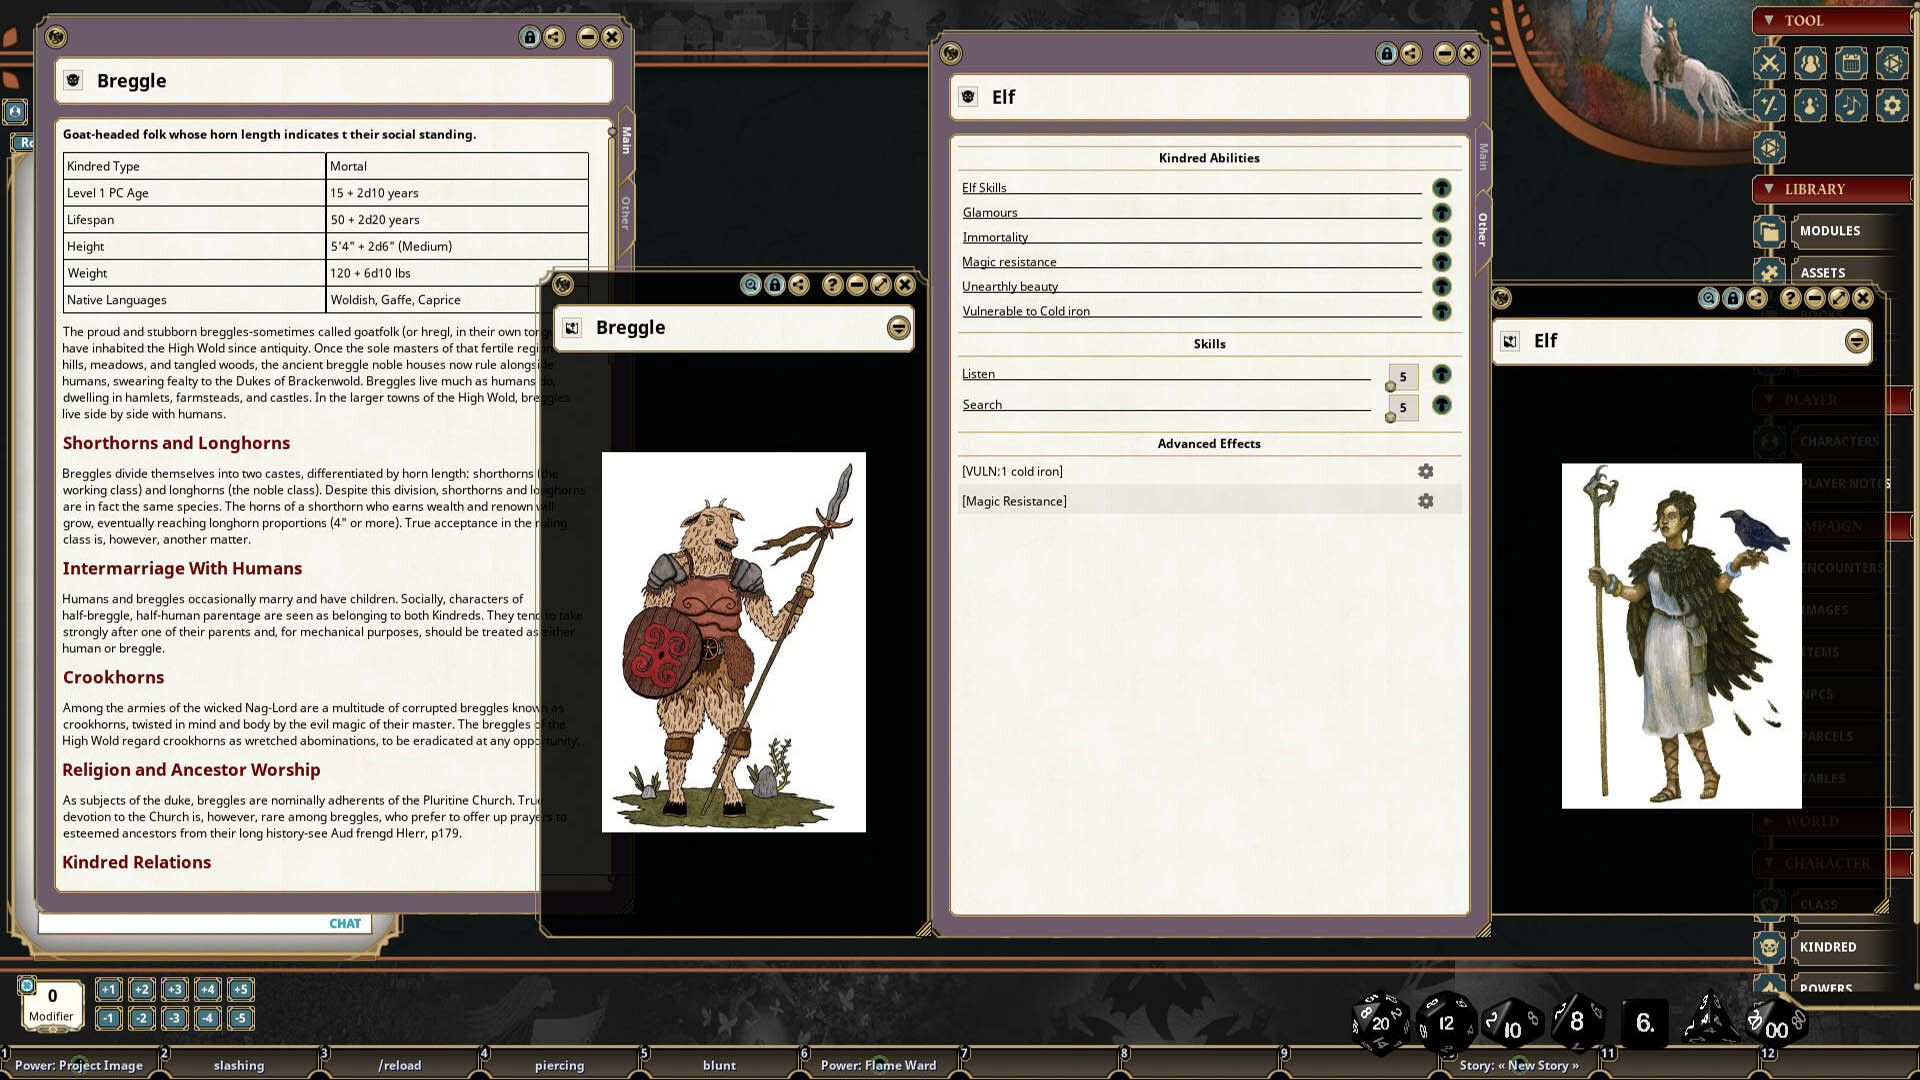Click the gear beside Magic Resistance effect
The width and height of the screenshot is (1920, 1080).
(x=1425, y=501)
